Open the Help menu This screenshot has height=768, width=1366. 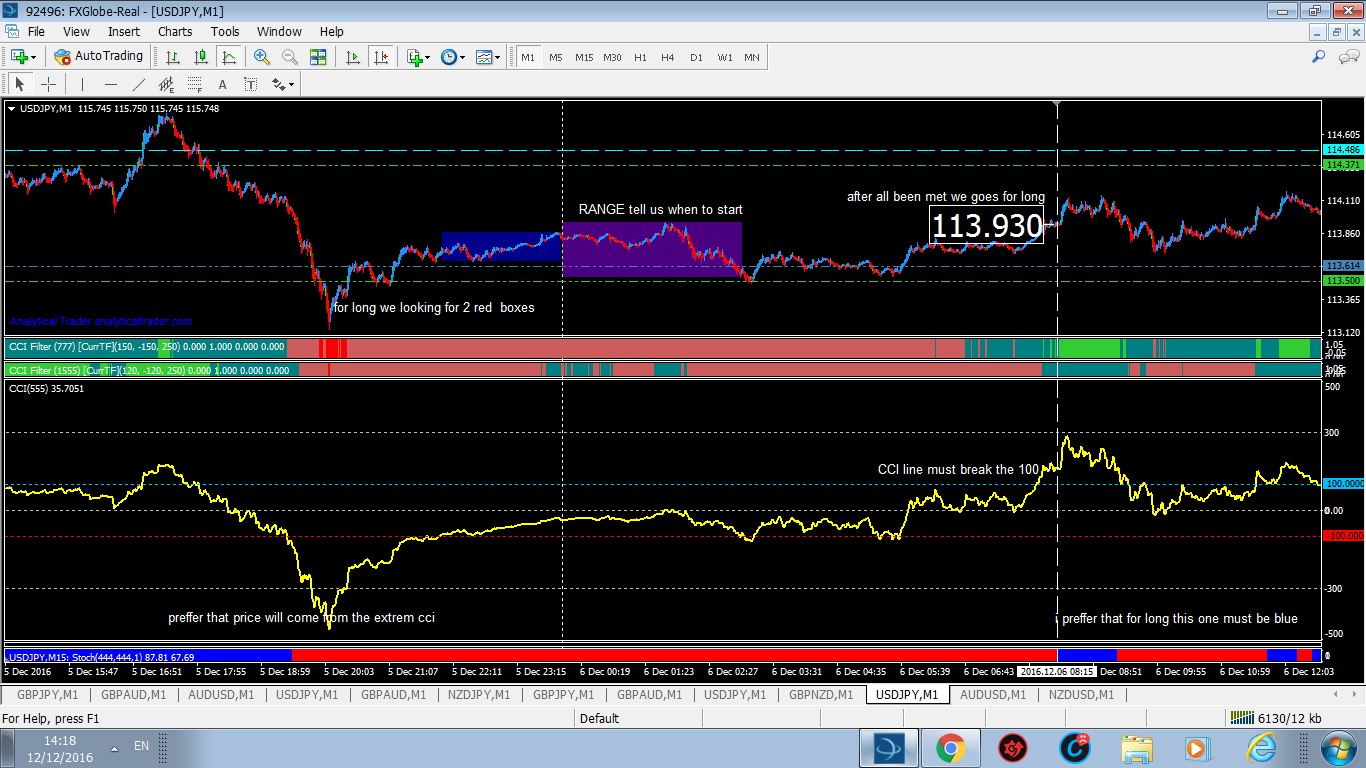331,32
